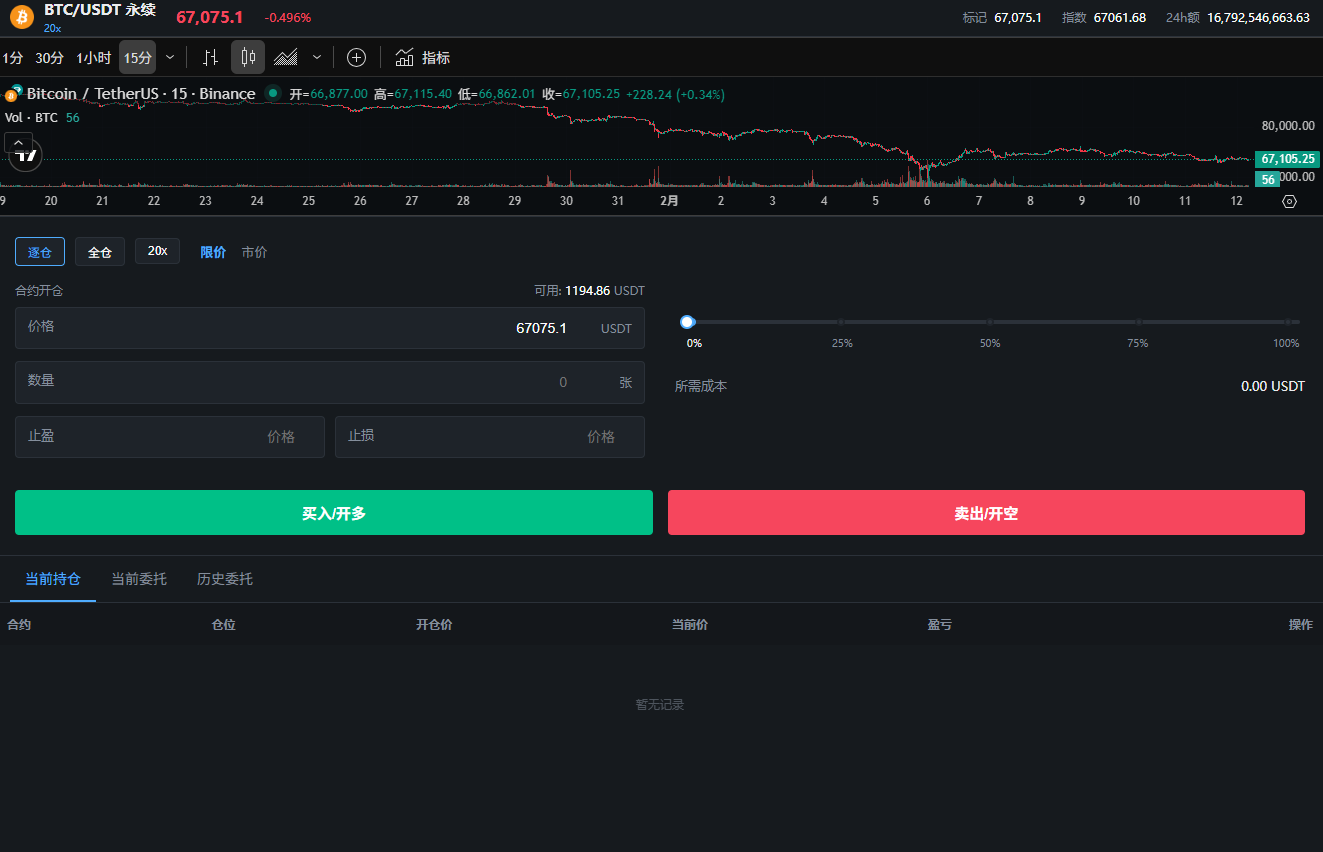The image size is (1323, 852).
Task: Select the area chart style icon
Action: (x=286, y=58)
